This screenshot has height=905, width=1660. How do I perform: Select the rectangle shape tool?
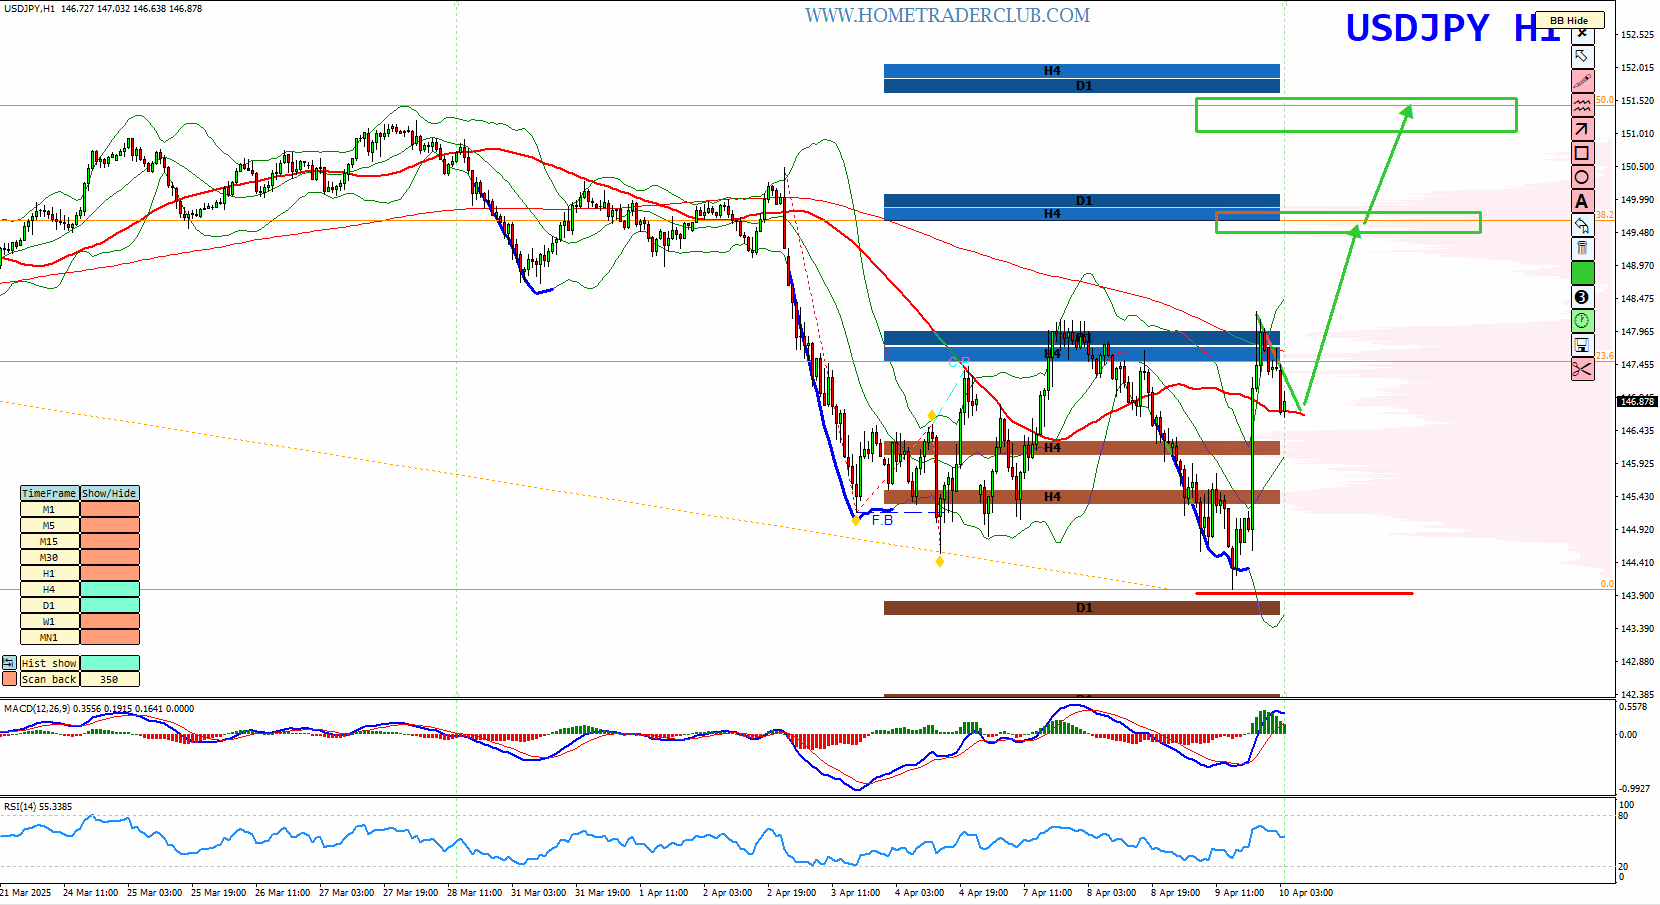(1582, 153)
